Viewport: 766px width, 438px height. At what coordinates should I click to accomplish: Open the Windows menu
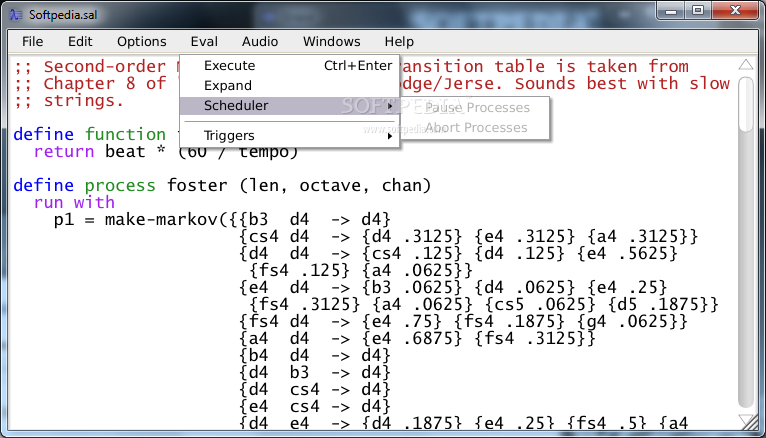click(332, 42)
